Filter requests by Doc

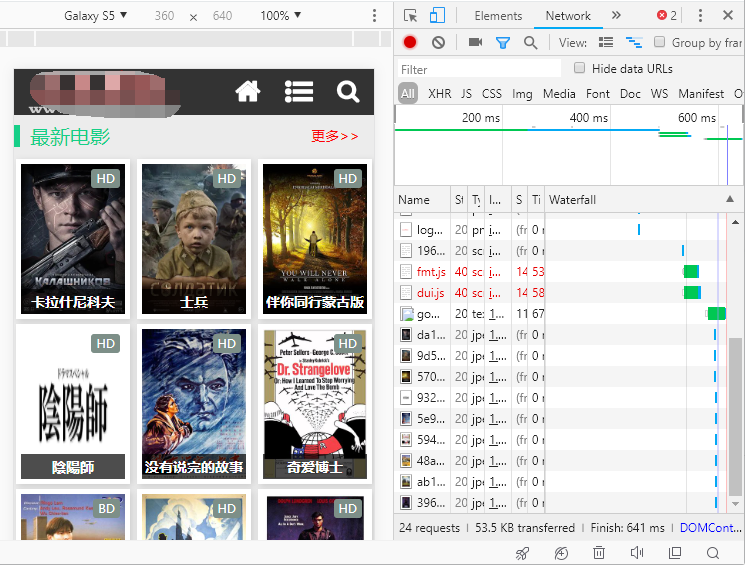pyautogui.click(x=630, y=94)
